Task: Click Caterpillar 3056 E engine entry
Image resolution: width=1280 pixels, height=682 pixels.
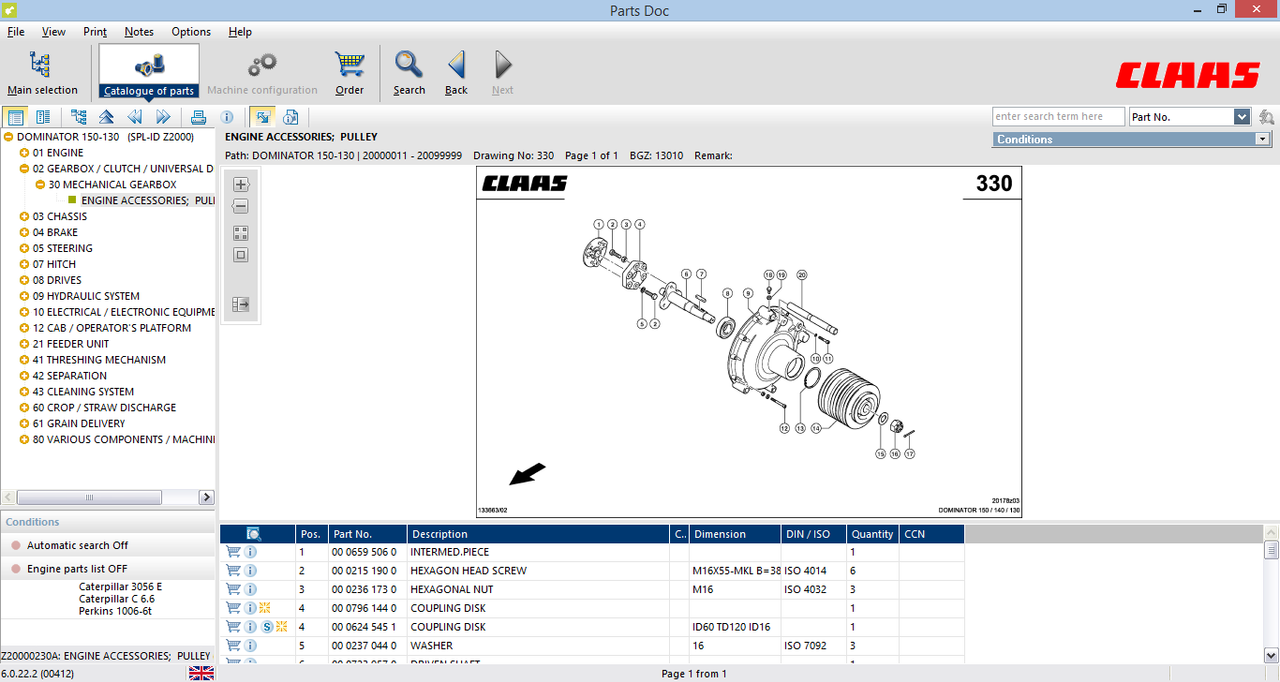Action: point(120,587)
